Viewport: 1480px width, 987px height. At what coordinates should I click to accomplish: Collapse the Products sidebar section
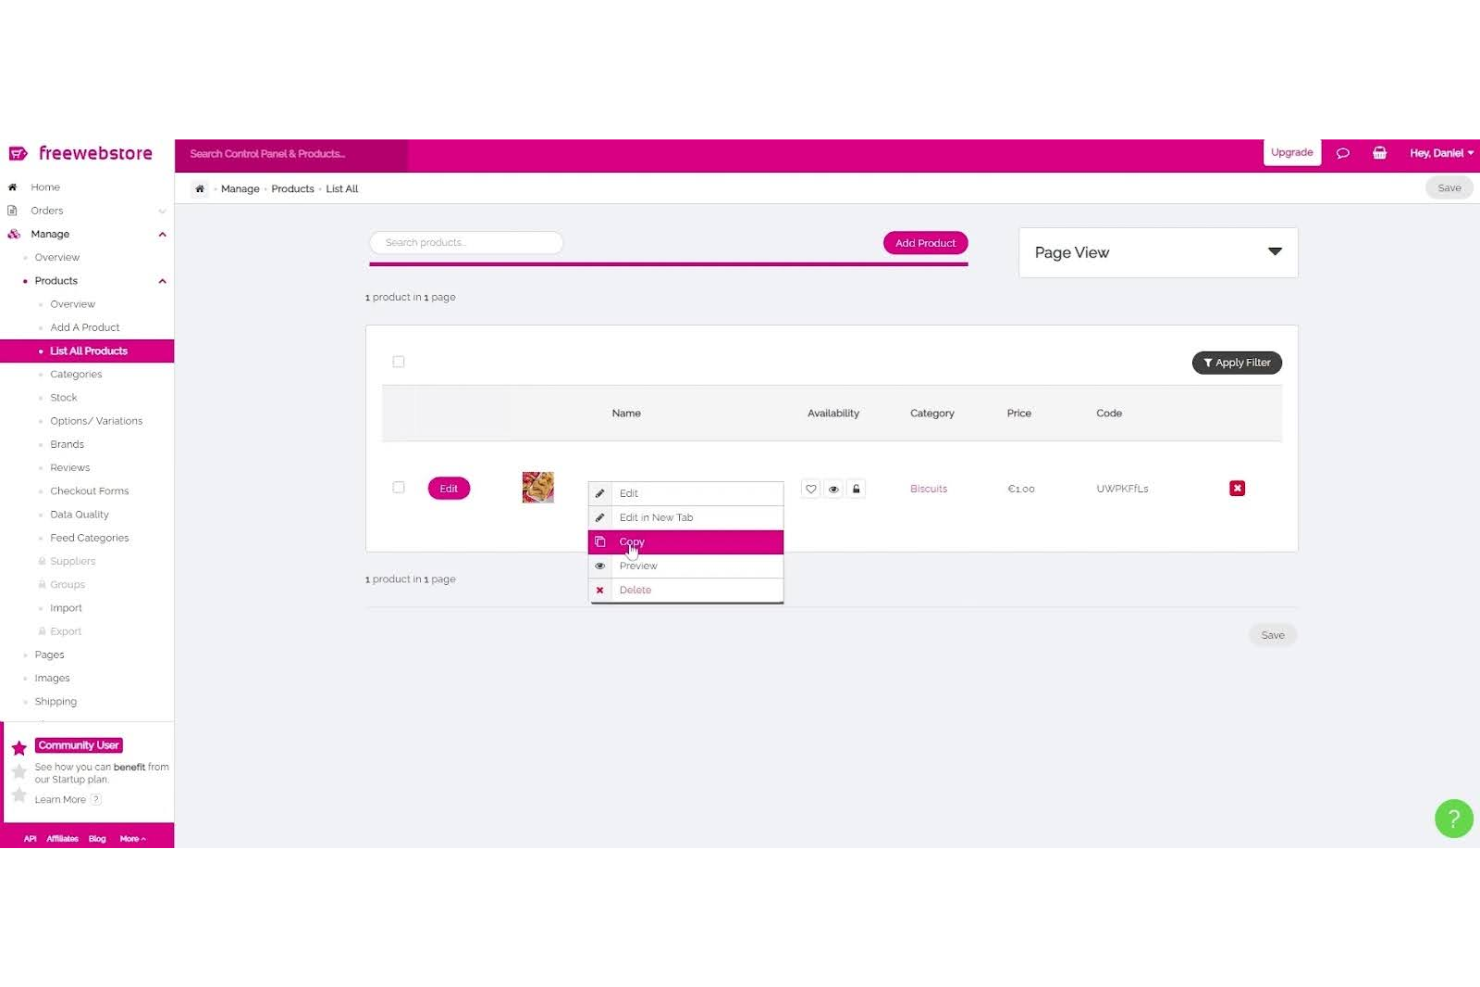pyautogui.click(x=161, y=281)
